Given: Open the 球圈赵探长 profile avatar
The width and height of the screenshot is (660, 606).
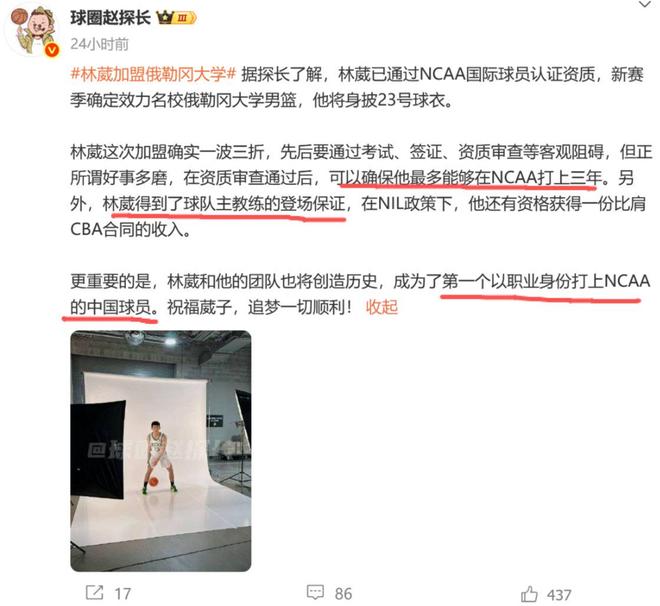Looking at the screenshot, I should [x=33, y=30].
